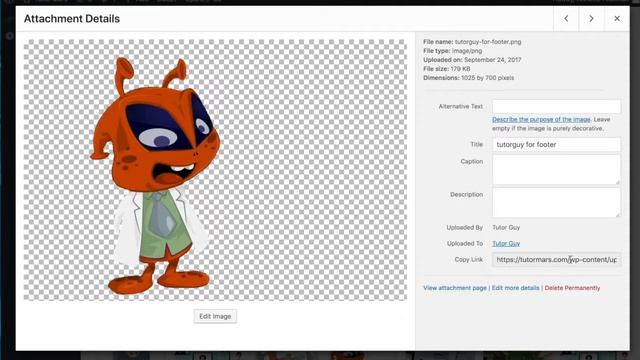The width and height of the screenshot is (640, 360).
Task: Click the 'Uploaded on: September 24, 2017' text
Action: coord(472,60)
